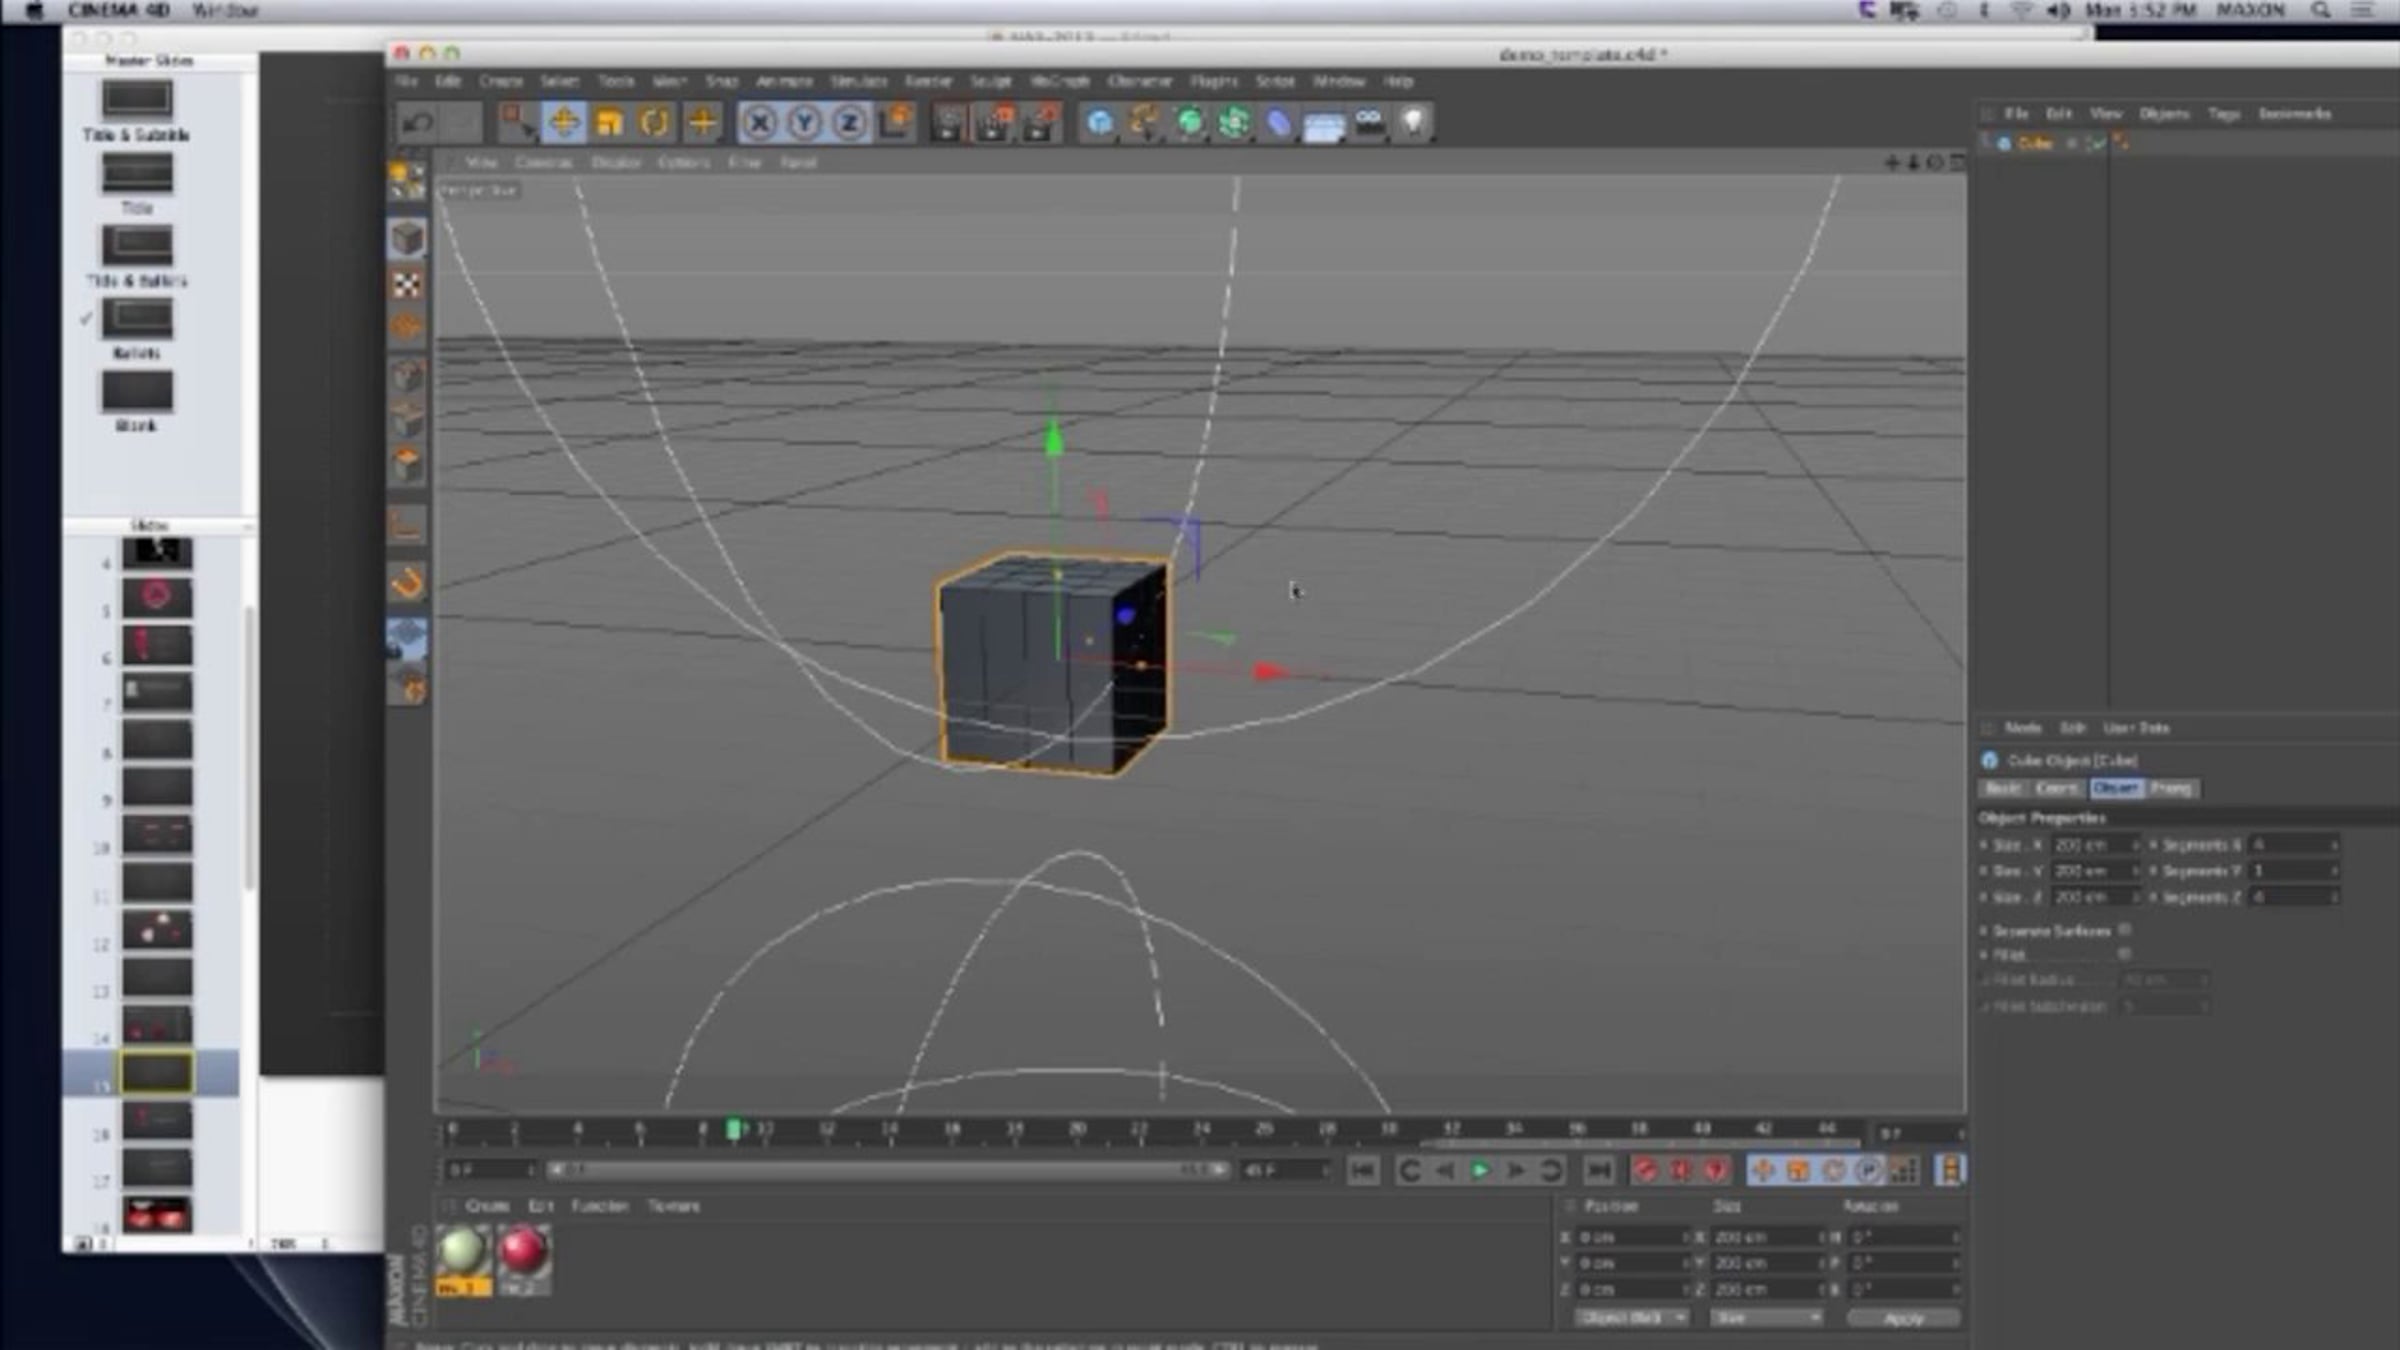2400x1350 pixels.
Task: Click the first red Record keyframe button
Action: click(1646, 1170)
